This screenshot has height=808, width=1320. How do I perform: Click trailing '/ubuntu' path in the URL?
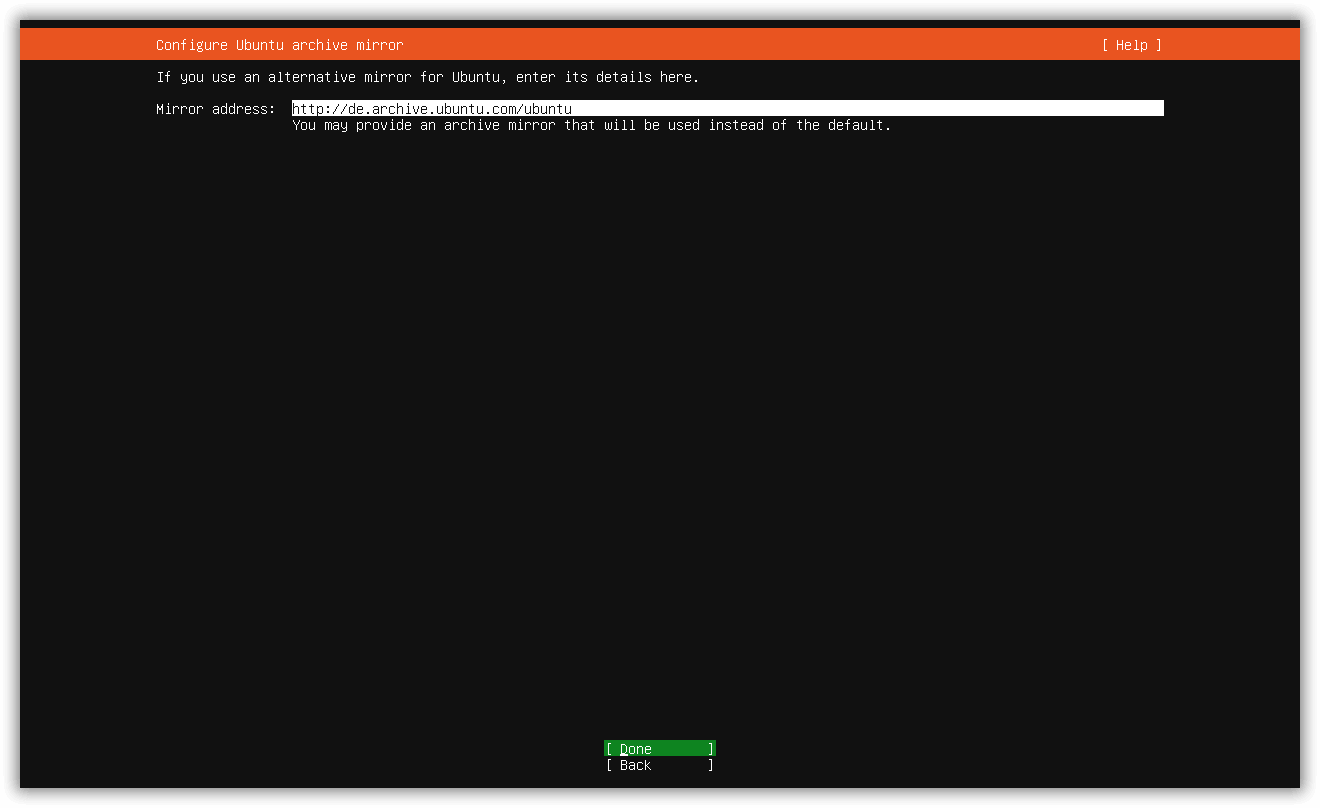(x=544, y=108)
